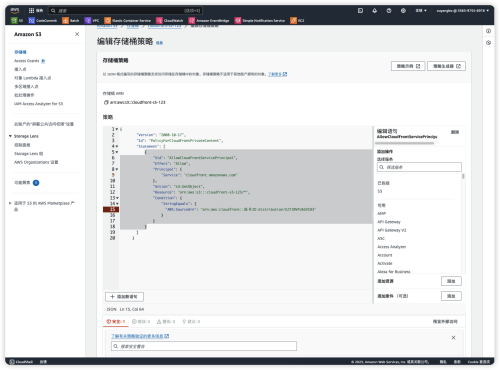Open the account menu dropdown
Screen dimensions: 500x370
pos(463,11)
